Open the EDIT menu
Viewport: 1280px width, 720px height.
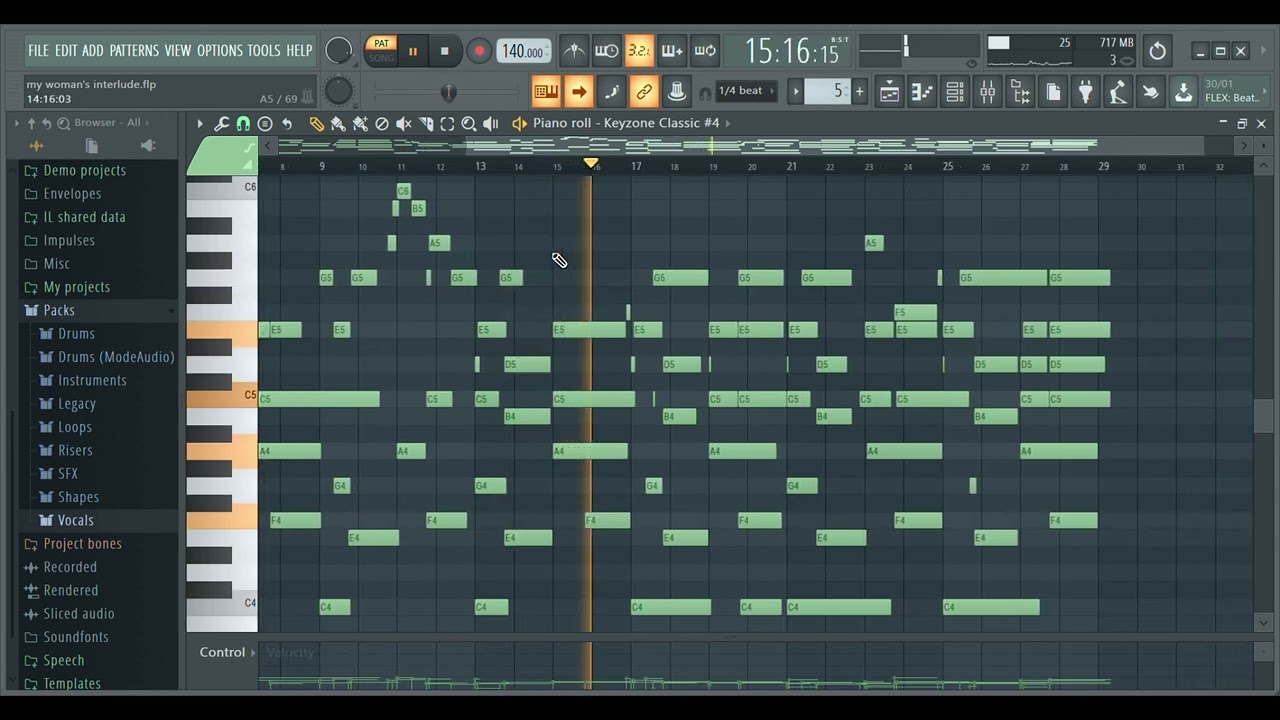[x=66, y=50]
